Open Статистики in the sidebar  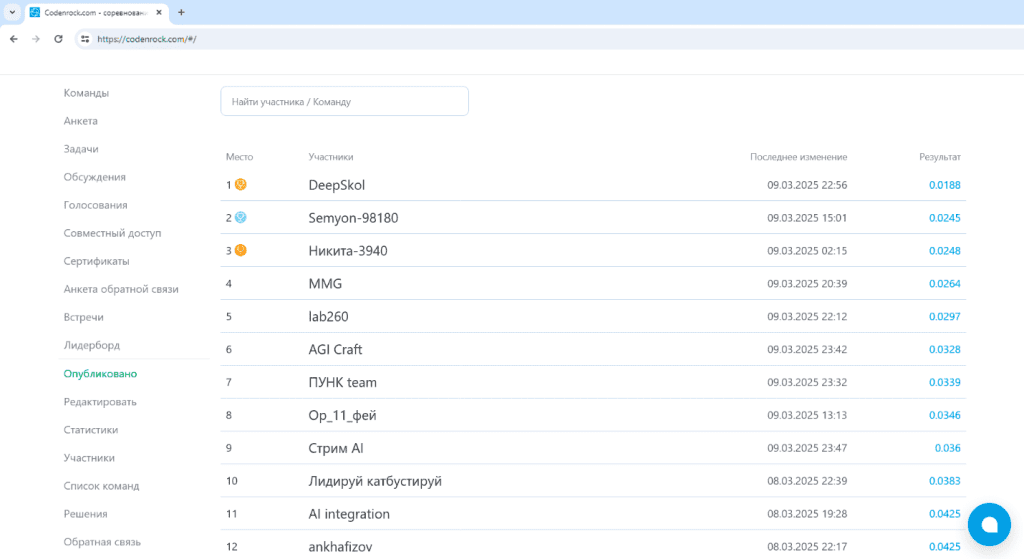[x=91, y=430]
